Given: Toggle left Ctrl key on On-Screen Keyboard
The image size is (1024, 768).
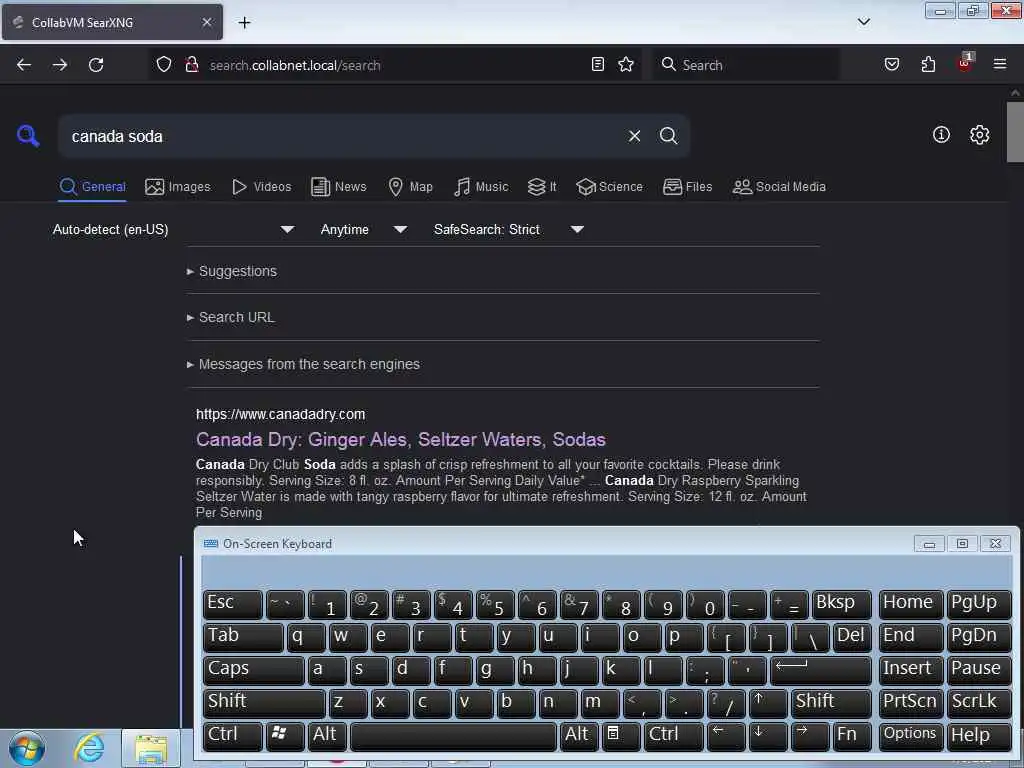Looking at the screenshot, I should point(232,735).
